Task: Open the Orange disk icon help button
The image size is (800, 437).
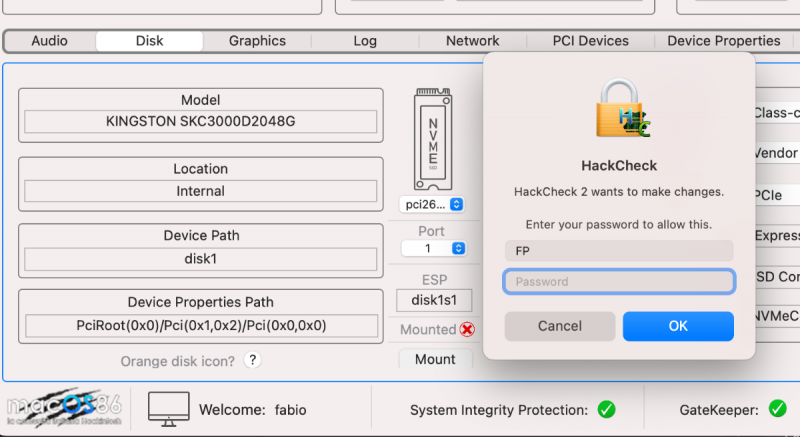Action: click(x=252, y=360)
